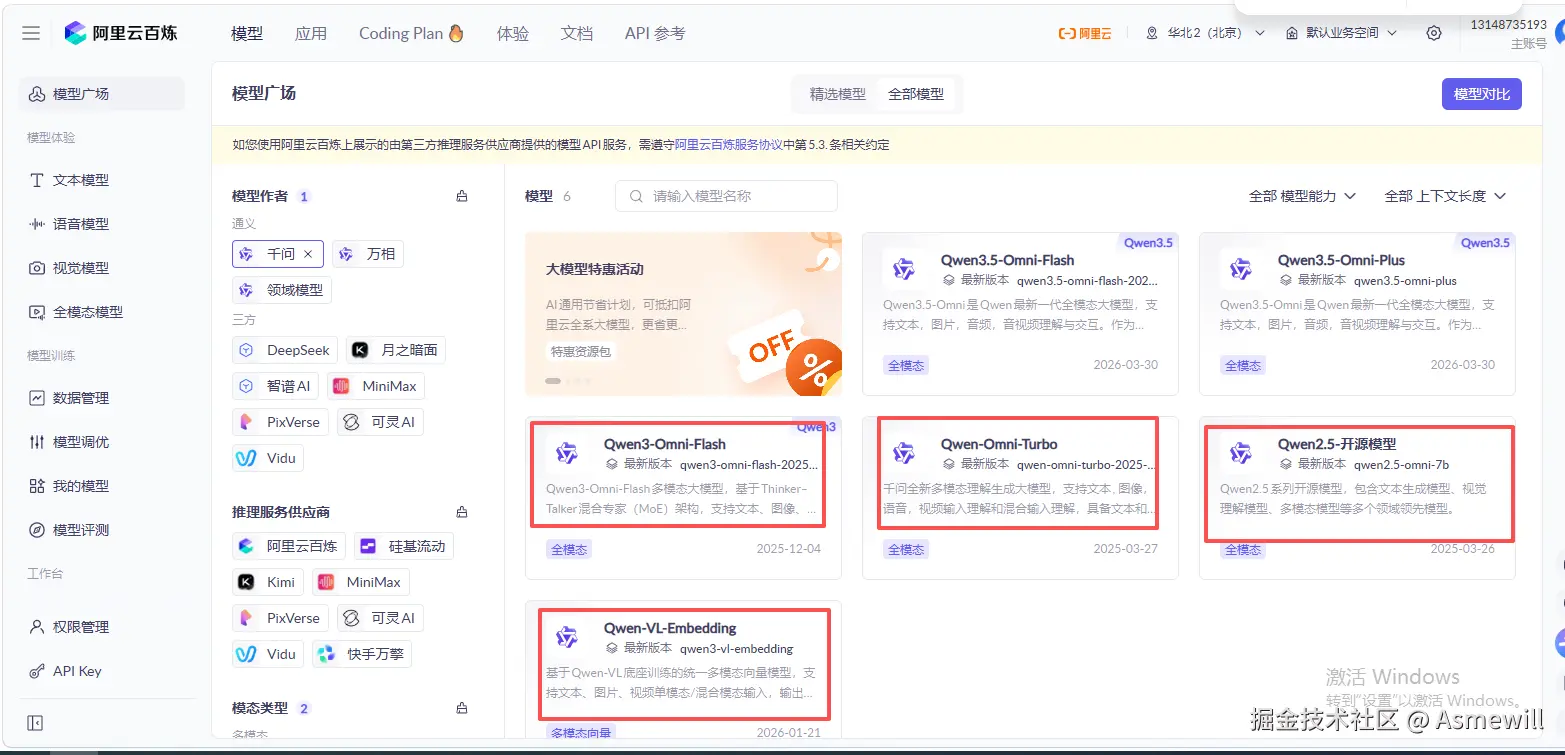Click lock icon beside 模态类型
1565x755 pixels.
(462, 708)
